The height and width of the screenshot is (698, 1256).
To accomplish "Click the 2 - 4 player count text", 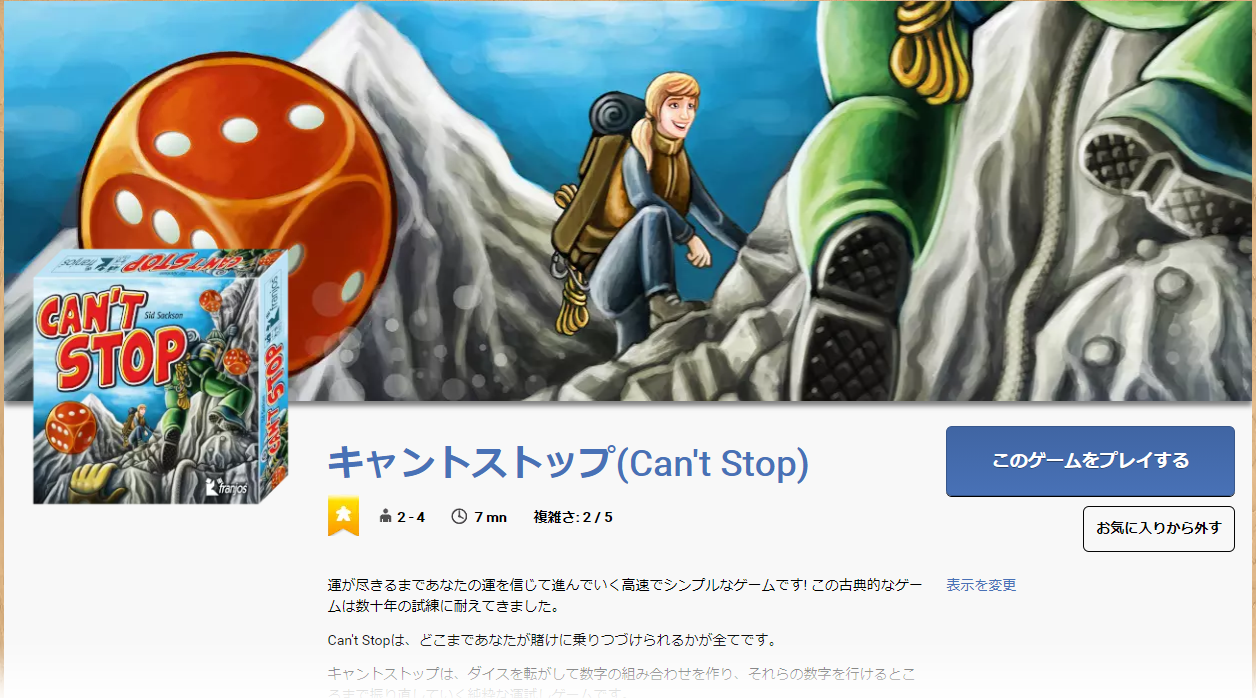I will click(x=411, y=517).
